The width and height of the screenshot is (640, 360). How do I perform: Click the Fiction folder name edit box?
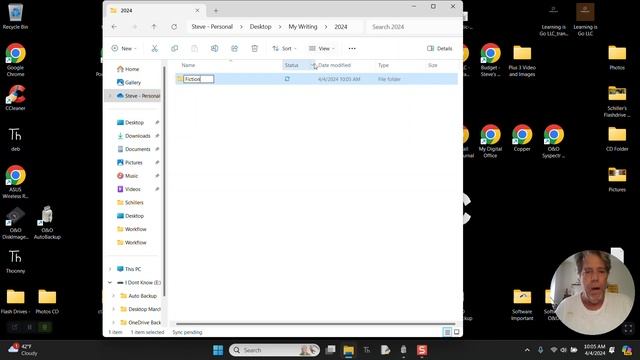coord(198,79)
